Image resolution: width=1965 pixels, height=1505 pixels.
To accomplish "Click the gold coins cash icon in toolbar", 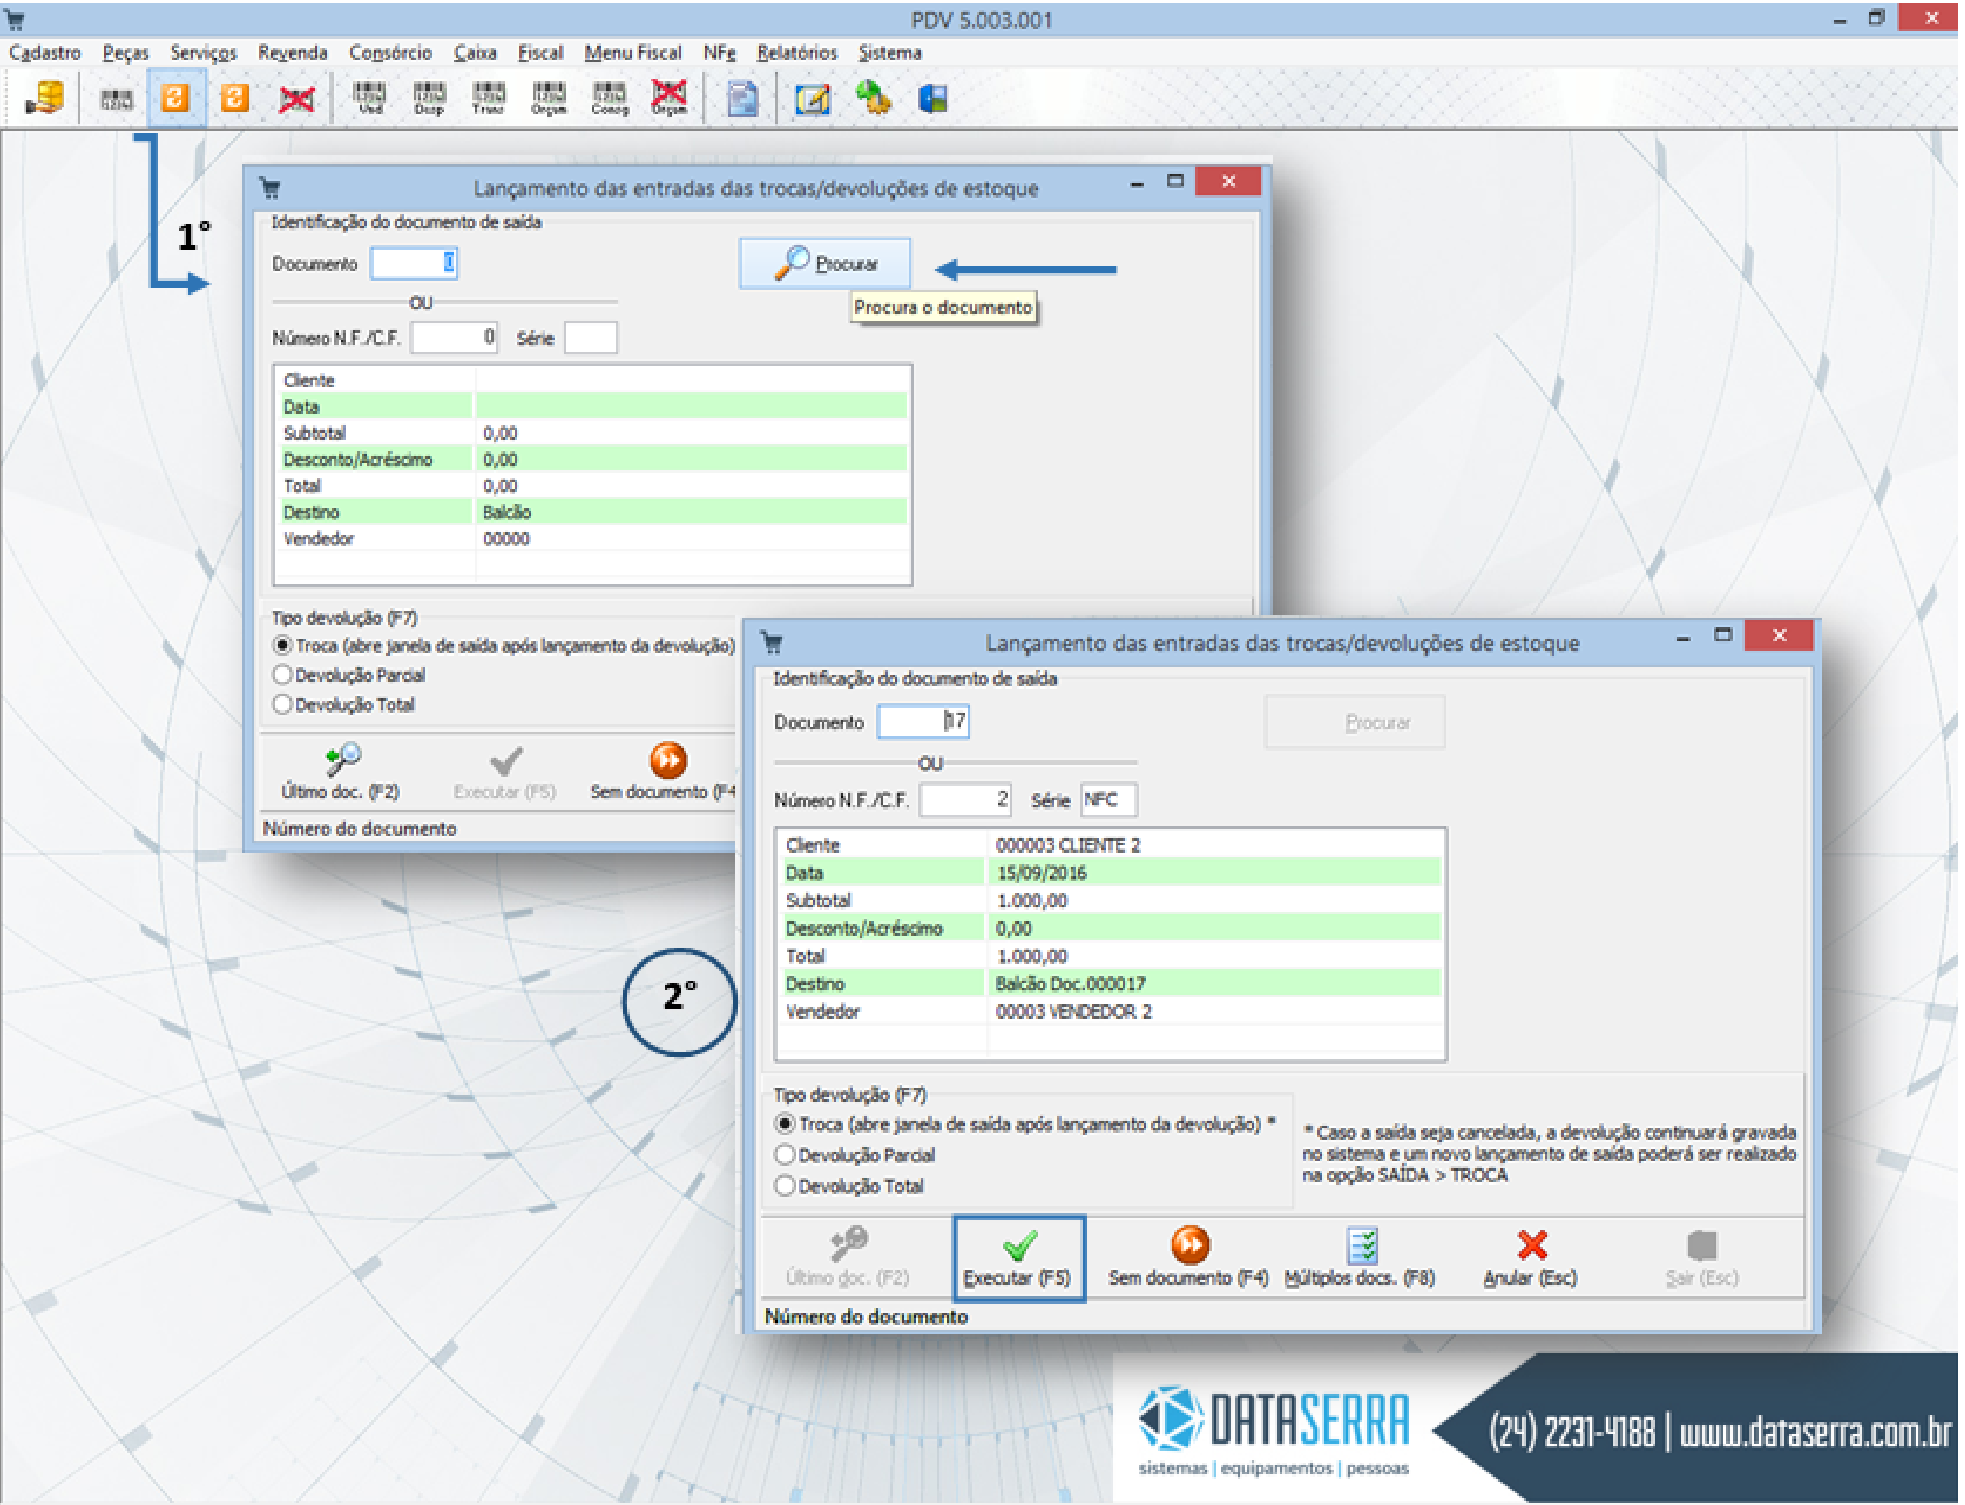I will [x=45, y=98].
